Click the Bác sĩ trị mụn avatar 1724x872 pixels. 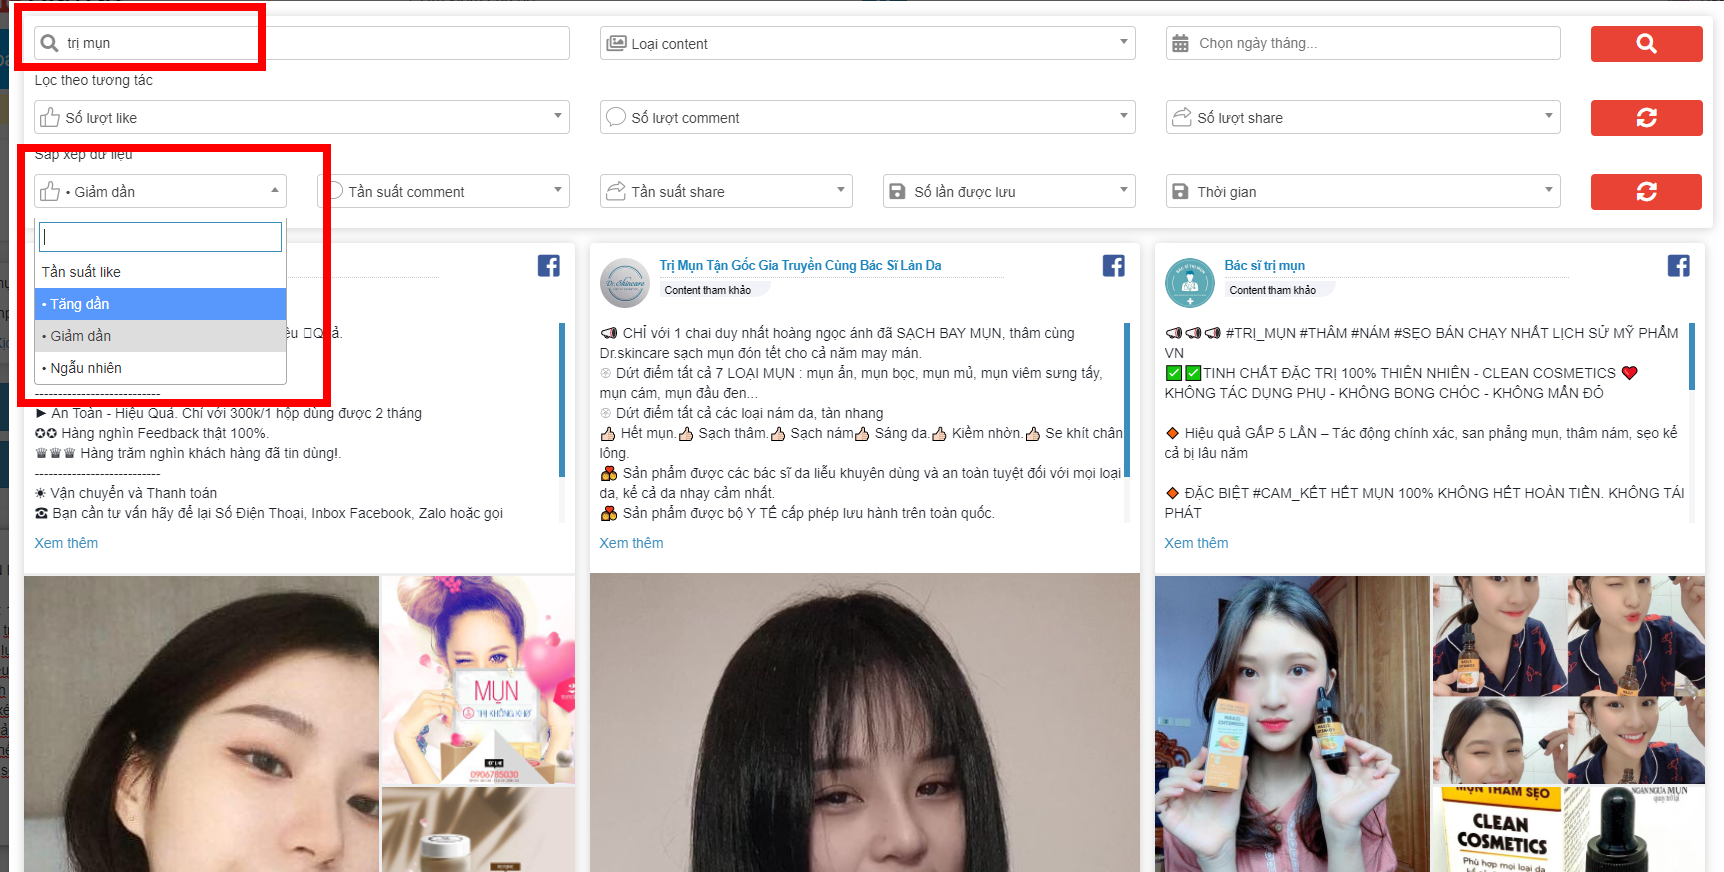point(1190,283)
